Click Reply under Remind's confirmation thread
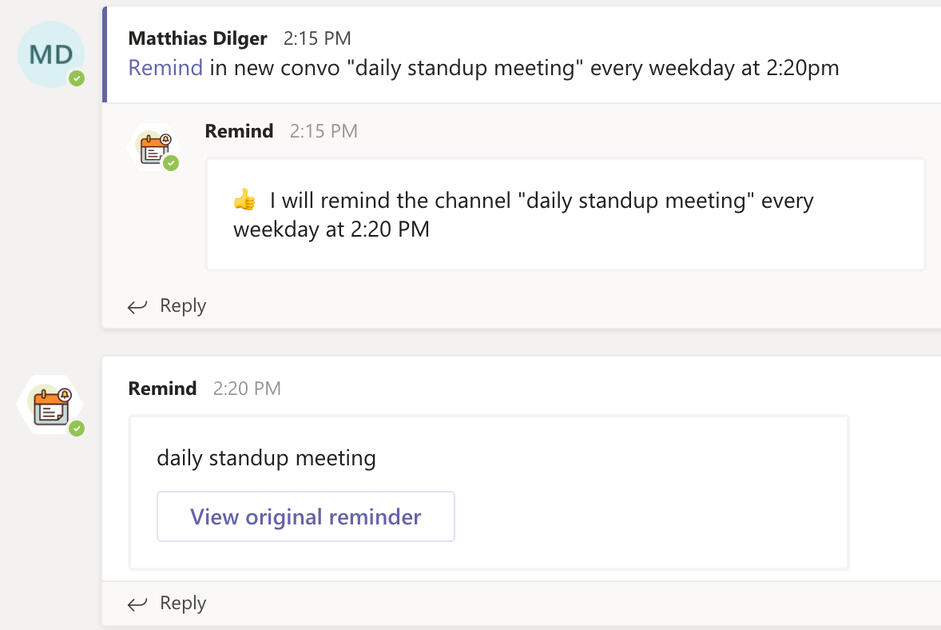Viewport: 941px width, 630px height. click(x=181, y=306)
